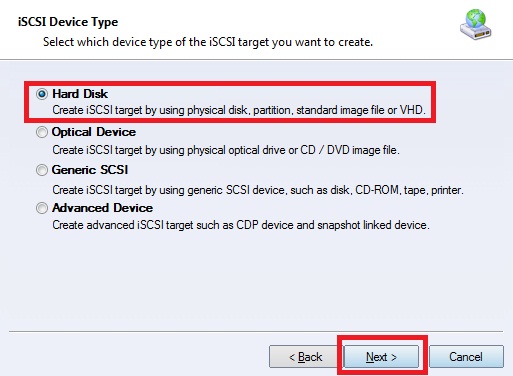
Task: Click the bold Hard Disk label
Action: [x=80, y=94]
